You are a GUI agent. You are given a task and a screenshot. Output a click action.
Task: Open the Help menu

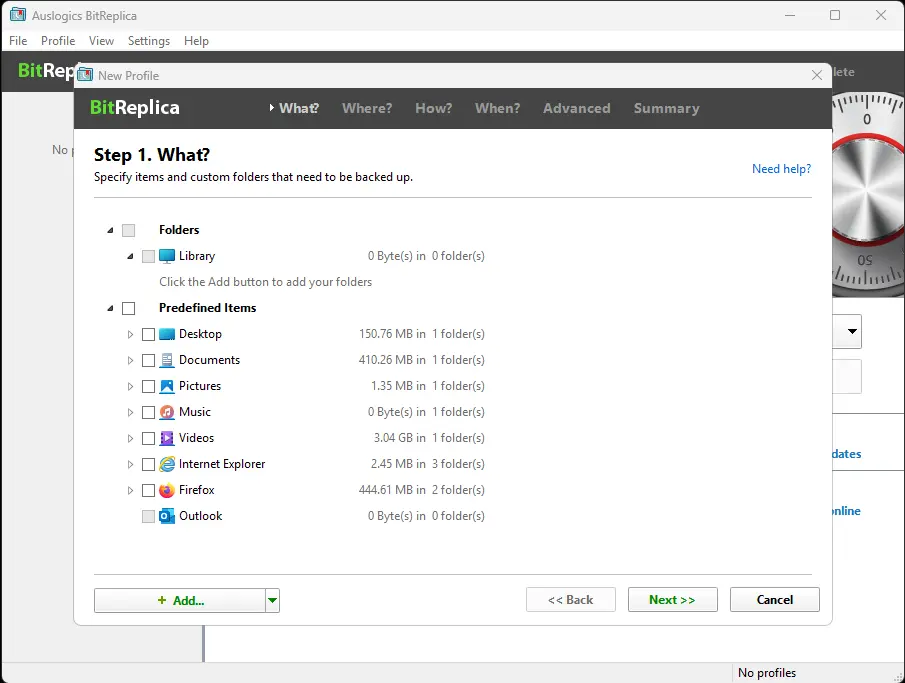coord(196,41)
